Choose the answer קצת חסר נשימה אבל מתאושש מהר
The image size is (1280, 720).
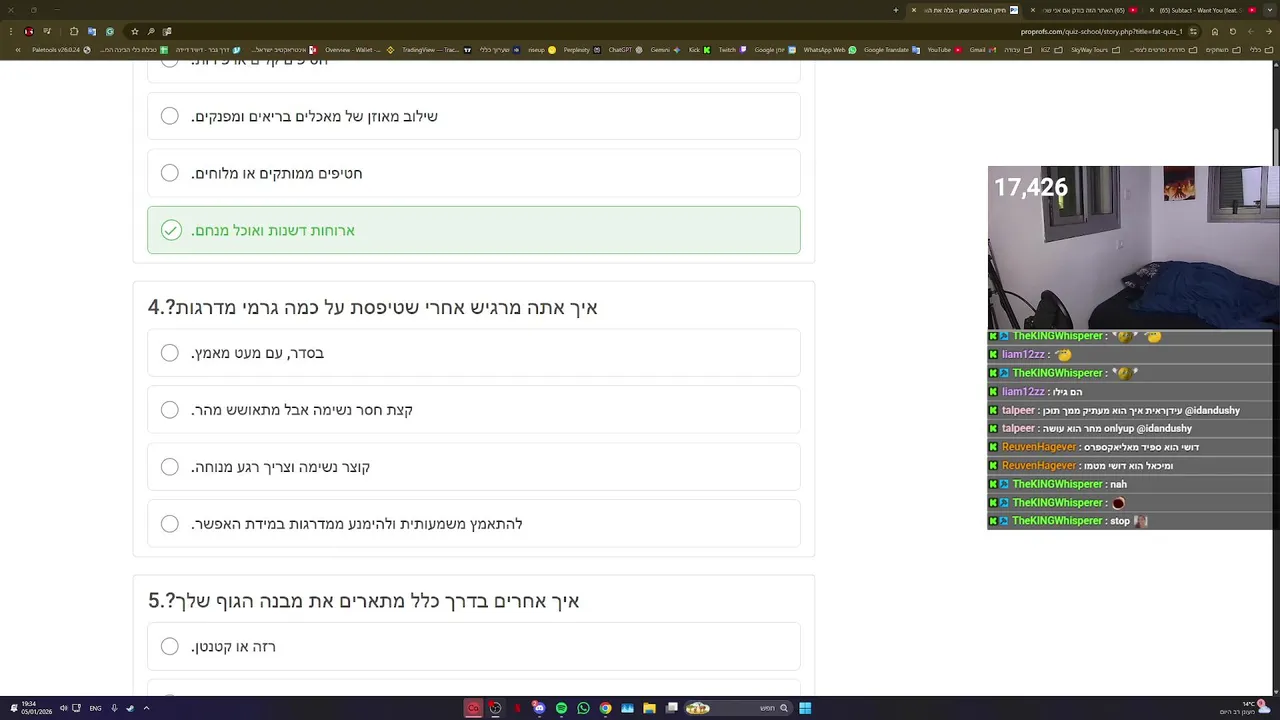pos(473,410)
